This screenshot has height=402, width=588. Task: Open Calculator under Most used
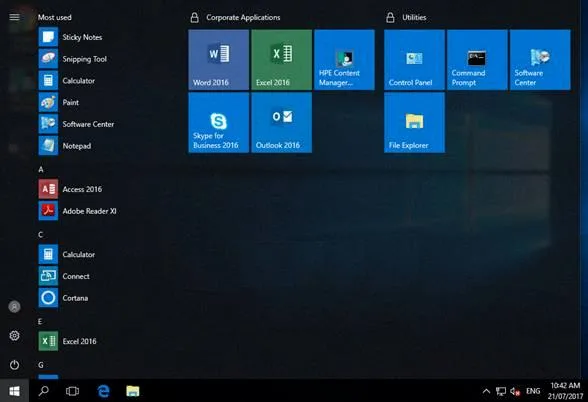point(67,81)
